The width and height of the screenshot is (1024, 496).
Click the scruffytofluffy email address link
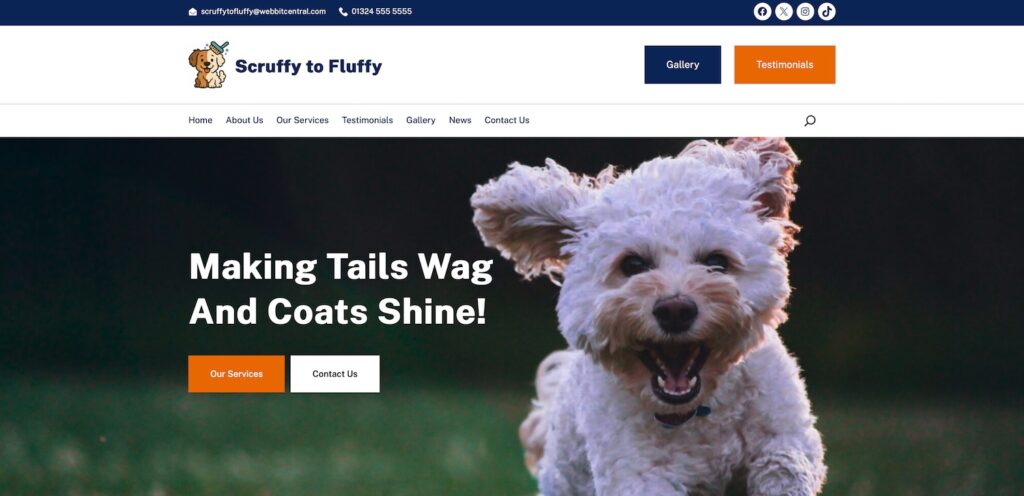pyautogui.click(x=263, y=12)
